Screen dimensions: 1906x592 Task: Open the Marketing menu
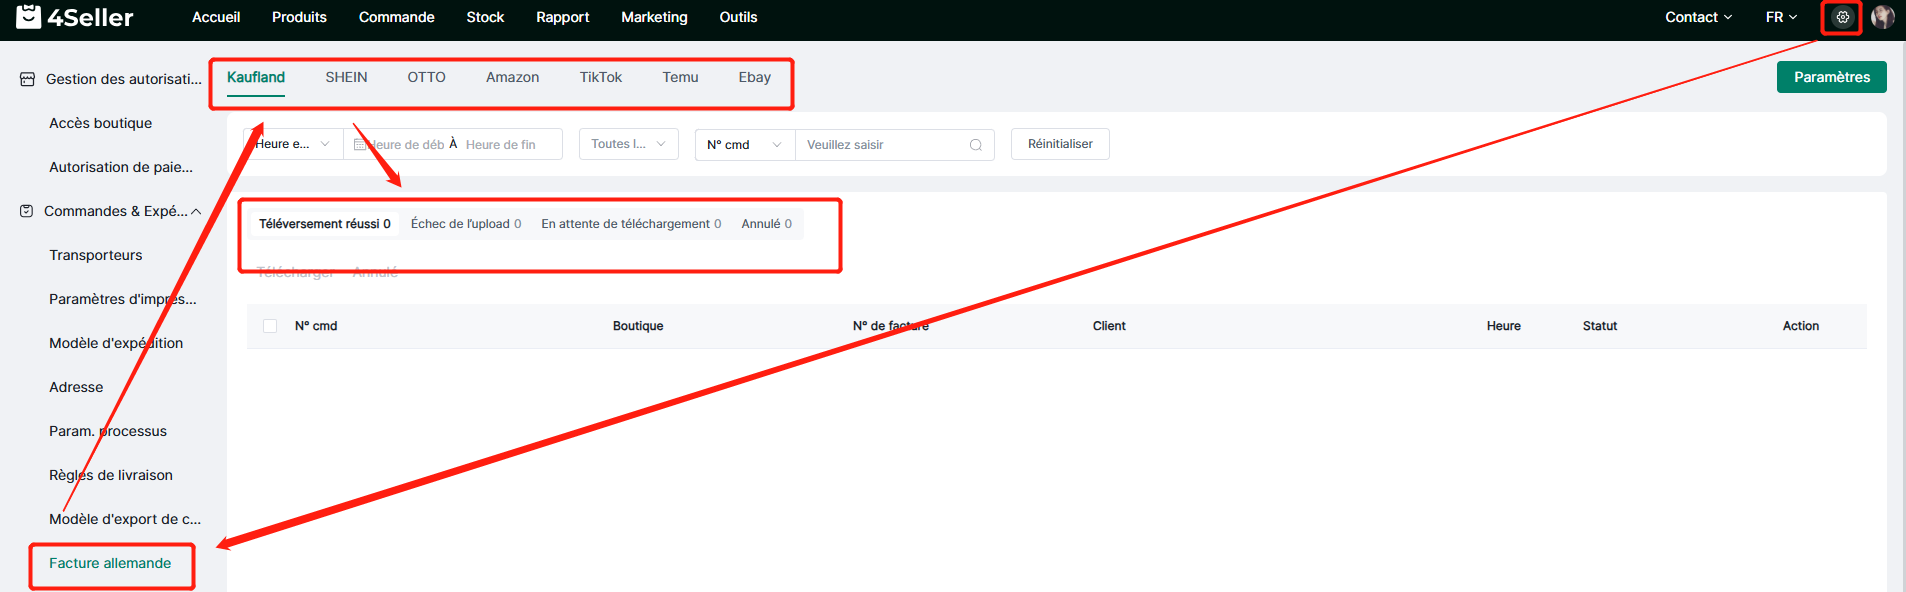654,17
